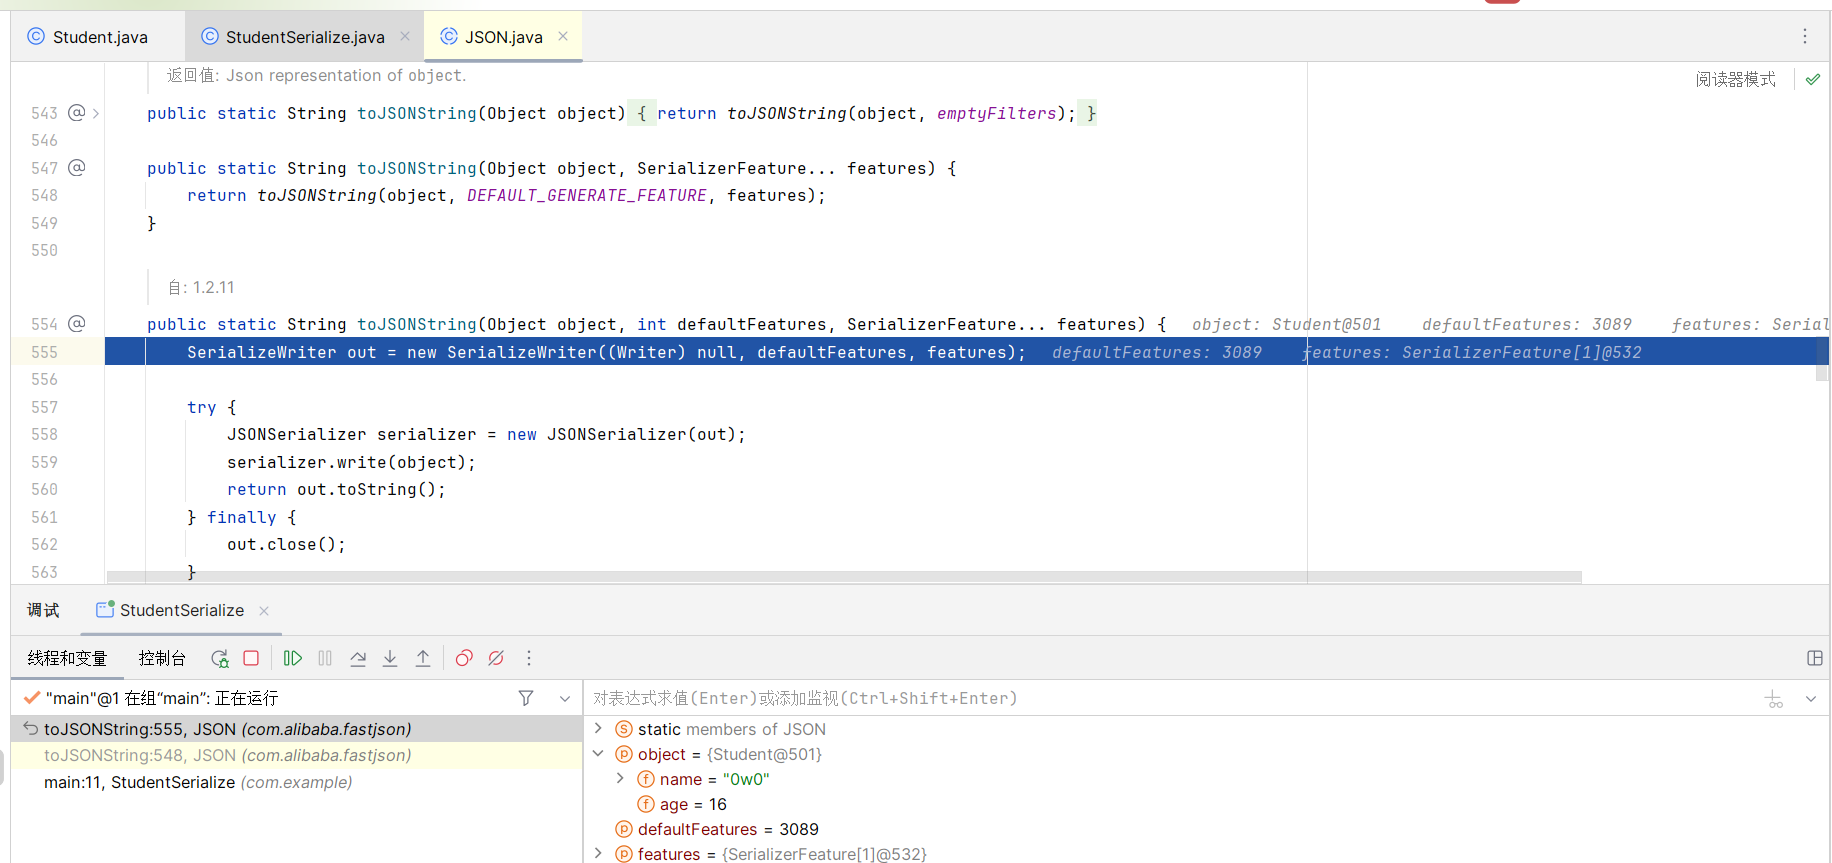Click the line 547 gutter @ icon
Viewport: 1832px width, 863px height.
tap(77, 168)
